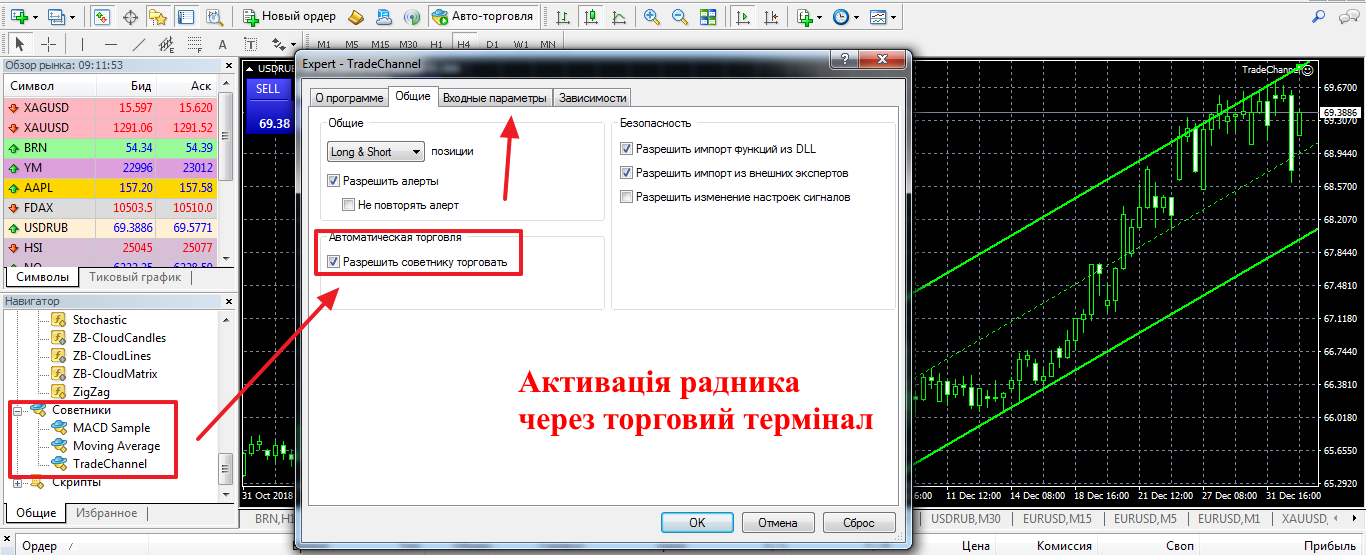The image size is (1366, 555).
Task: Select the XAUUSD row in Market Watch
Action: [x=110, y=127]
